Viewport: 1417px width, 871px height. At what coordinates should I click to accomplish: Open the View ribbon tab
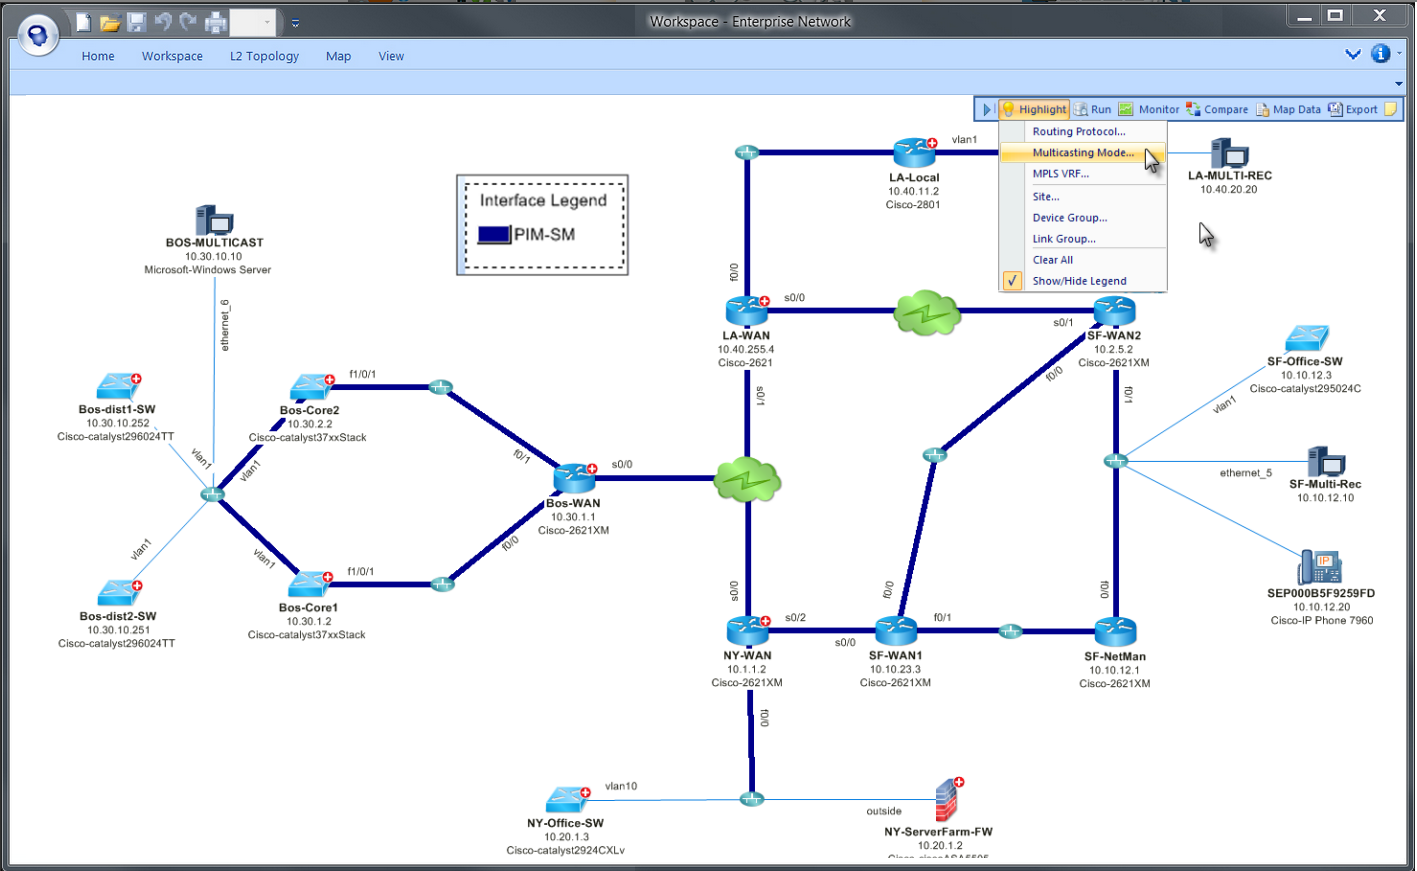[391, 56]
